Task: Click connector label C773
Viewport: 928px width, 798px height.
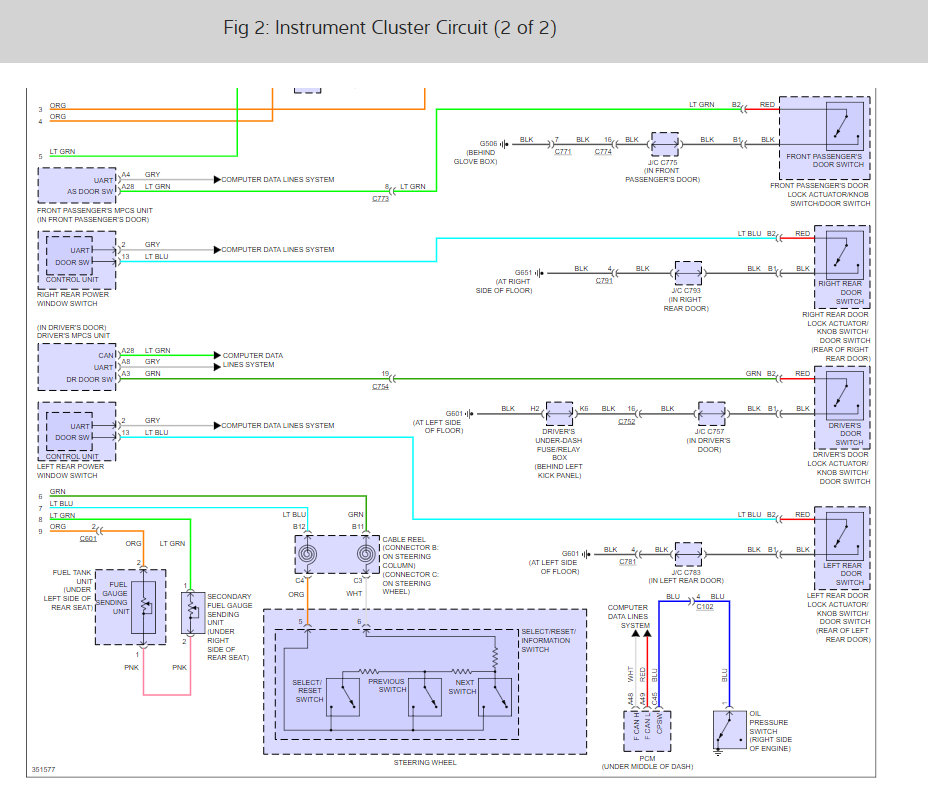Action: pyautogui.click(x=381, y=198)
